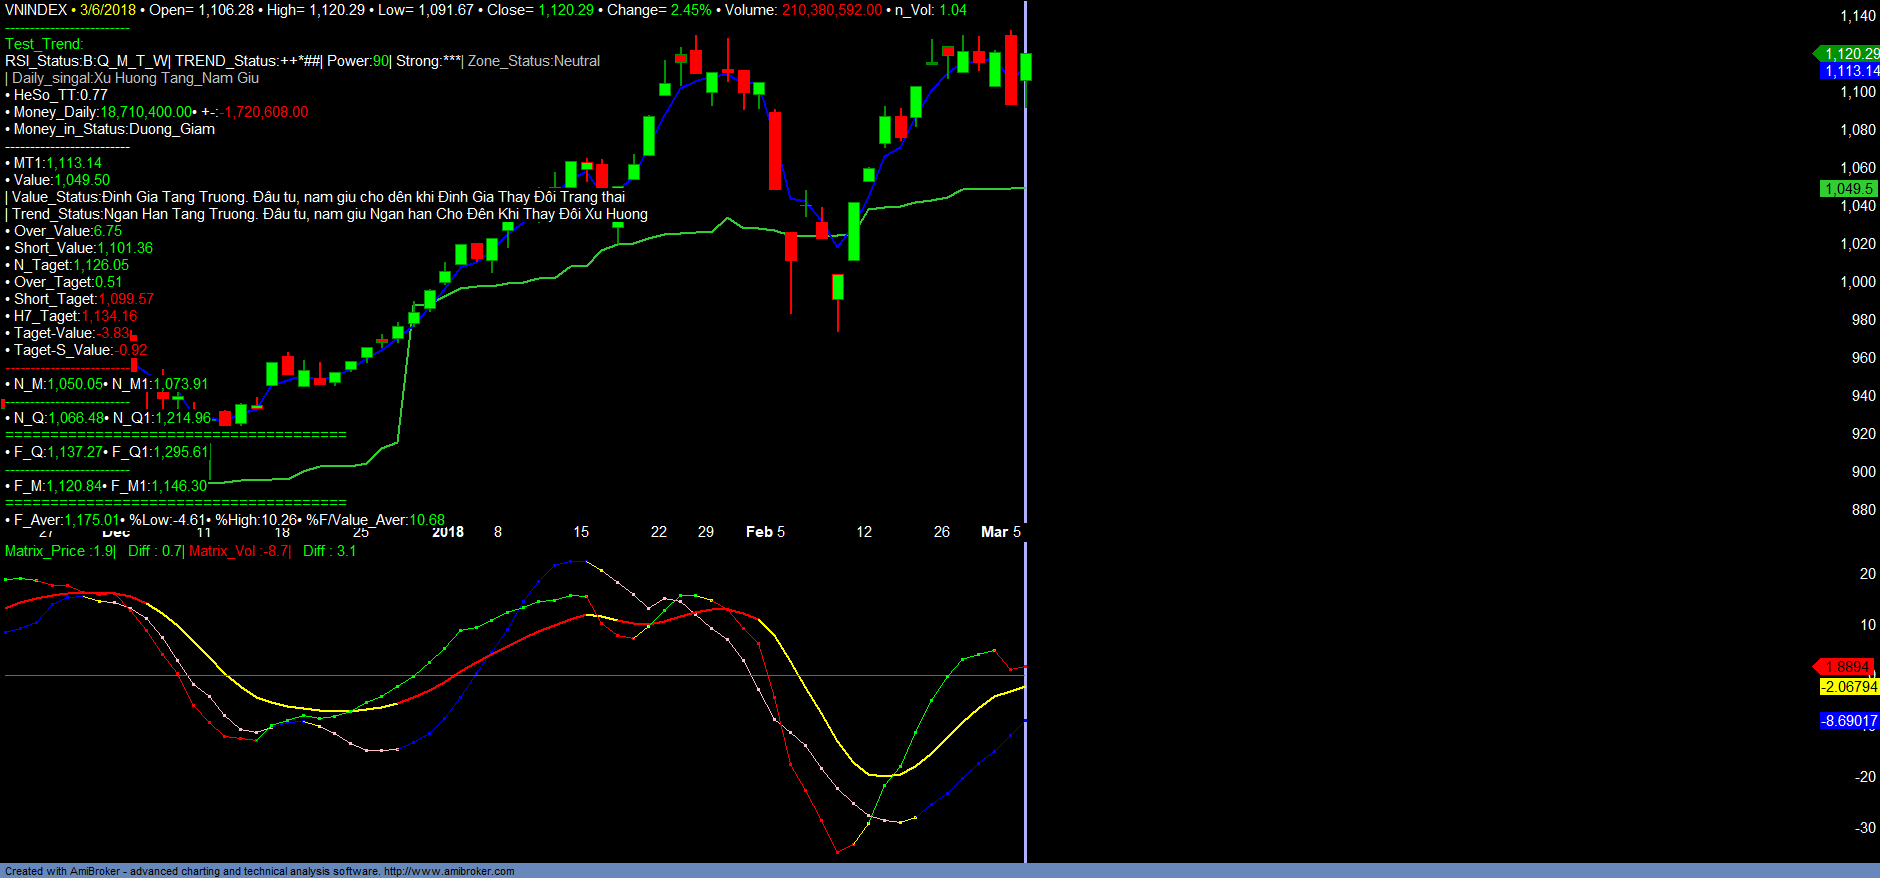Select the 'Mar 5' date axis label
The image size is (1880, 878).
[1000, 532]
